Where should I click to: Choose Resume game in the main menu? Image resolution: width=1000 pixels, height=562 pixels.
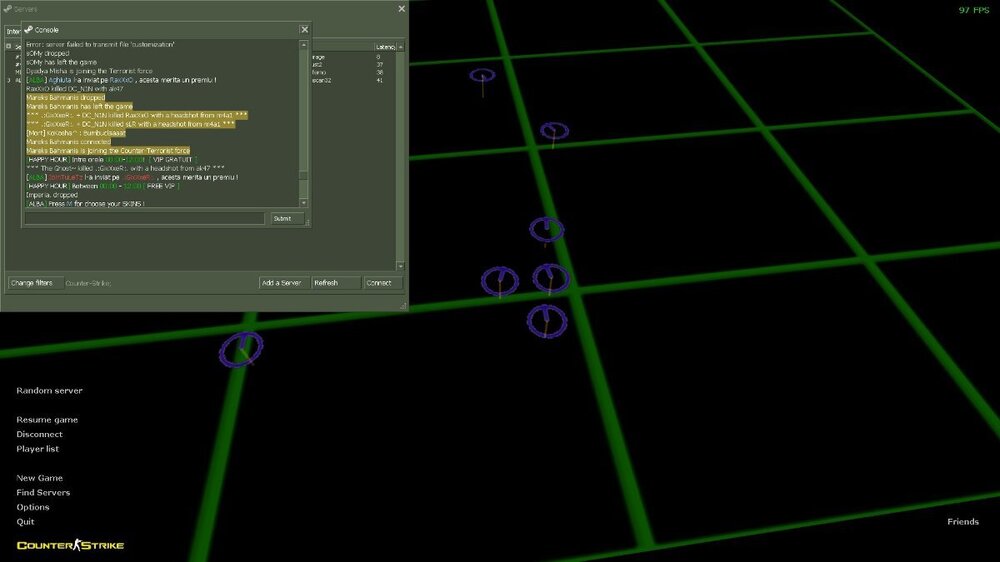point(47,420)
